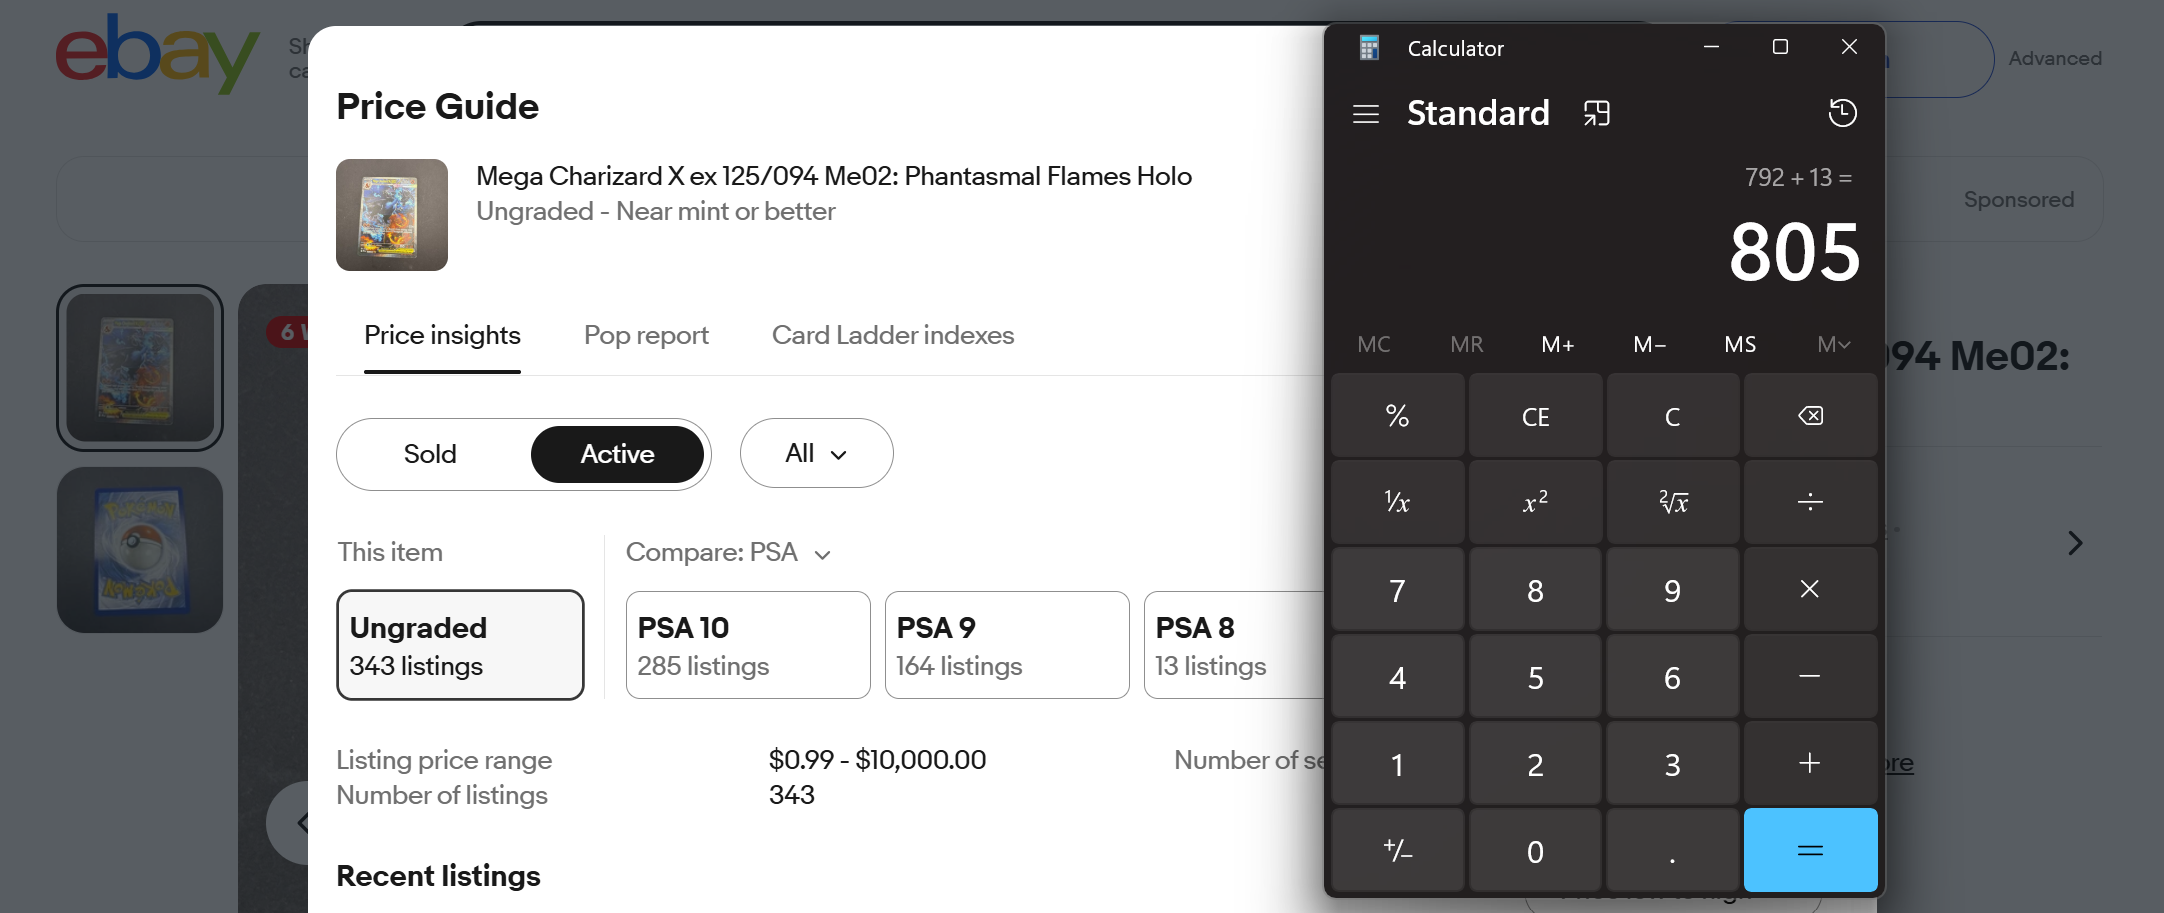
Task: Click the square root button
Action: click(x=1673, y=502)
